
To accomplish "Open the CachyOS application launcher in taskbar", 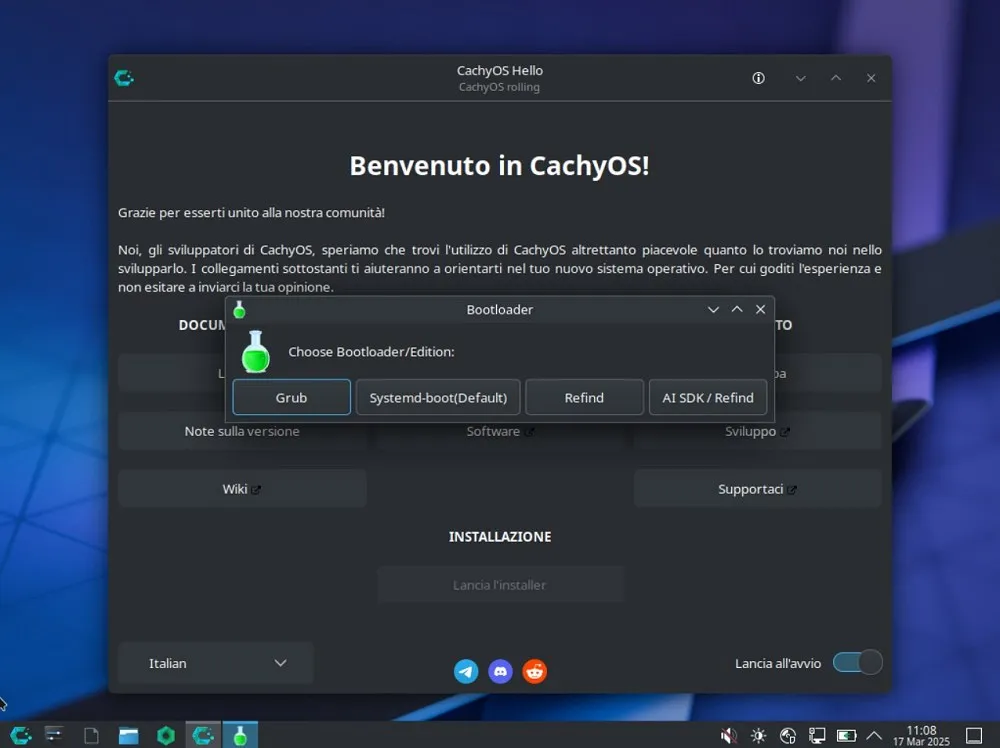I will tap(20, 735).
